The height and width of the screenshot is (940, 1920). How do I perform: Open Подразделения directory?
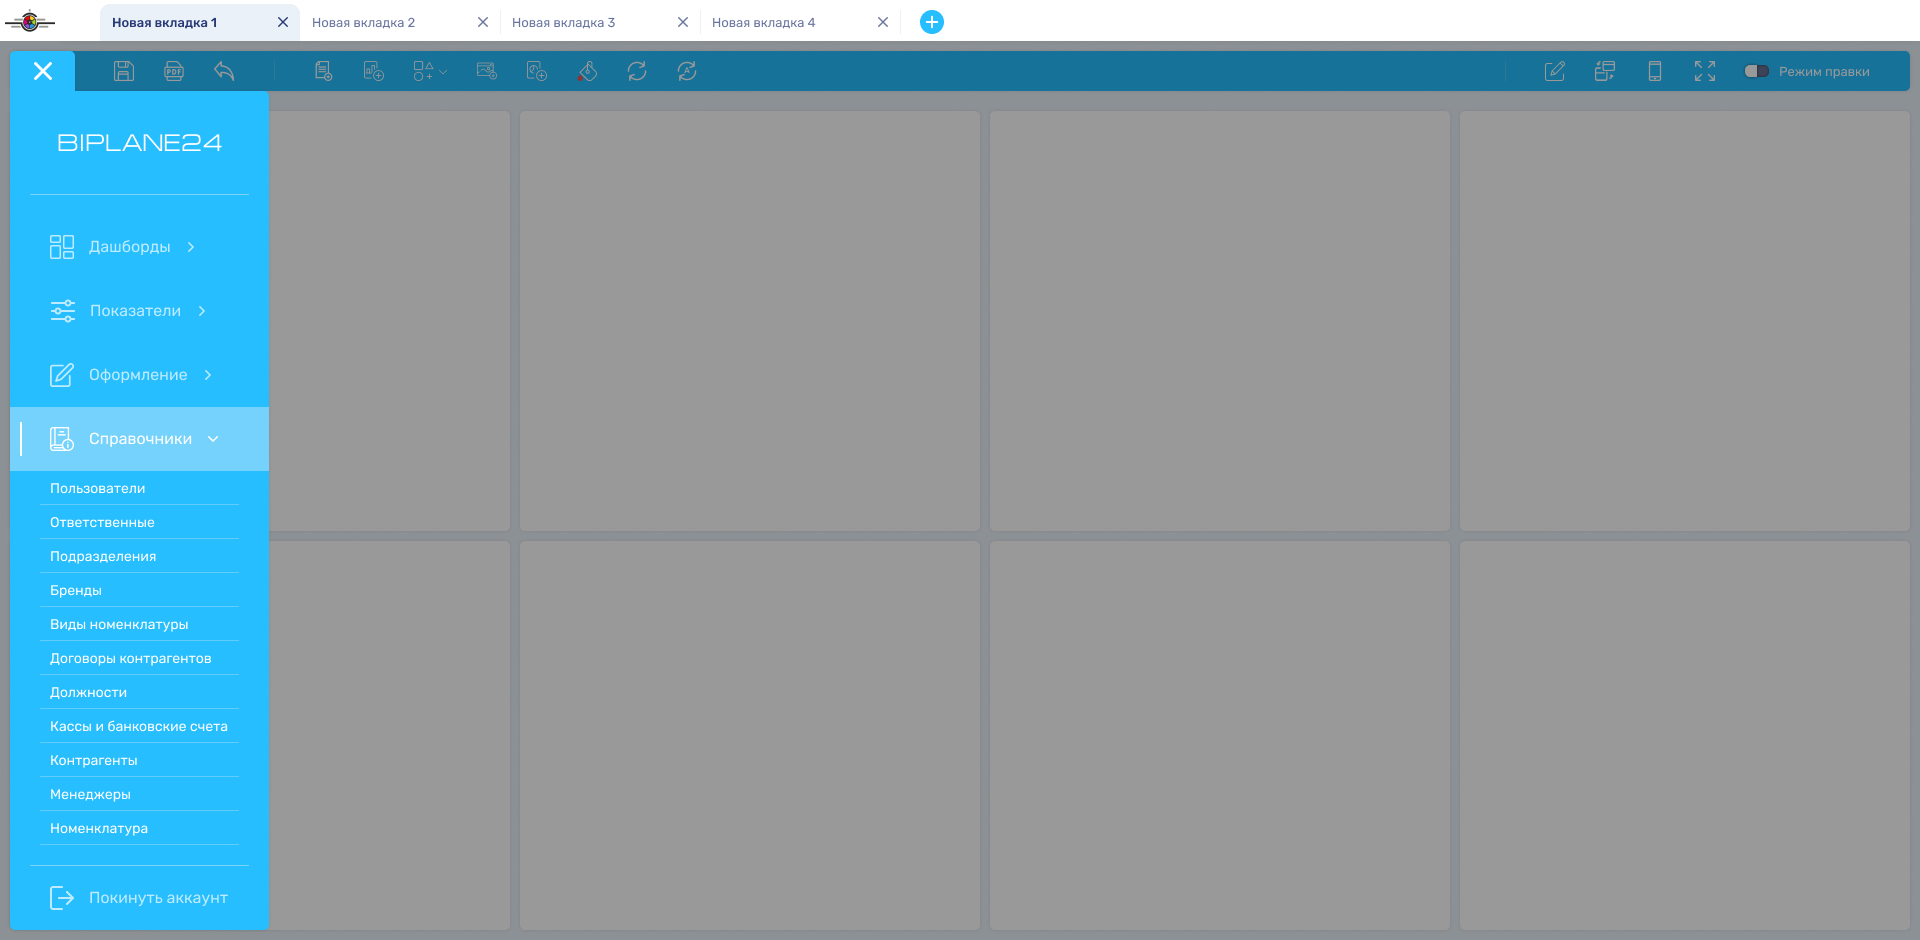point(139,556)
